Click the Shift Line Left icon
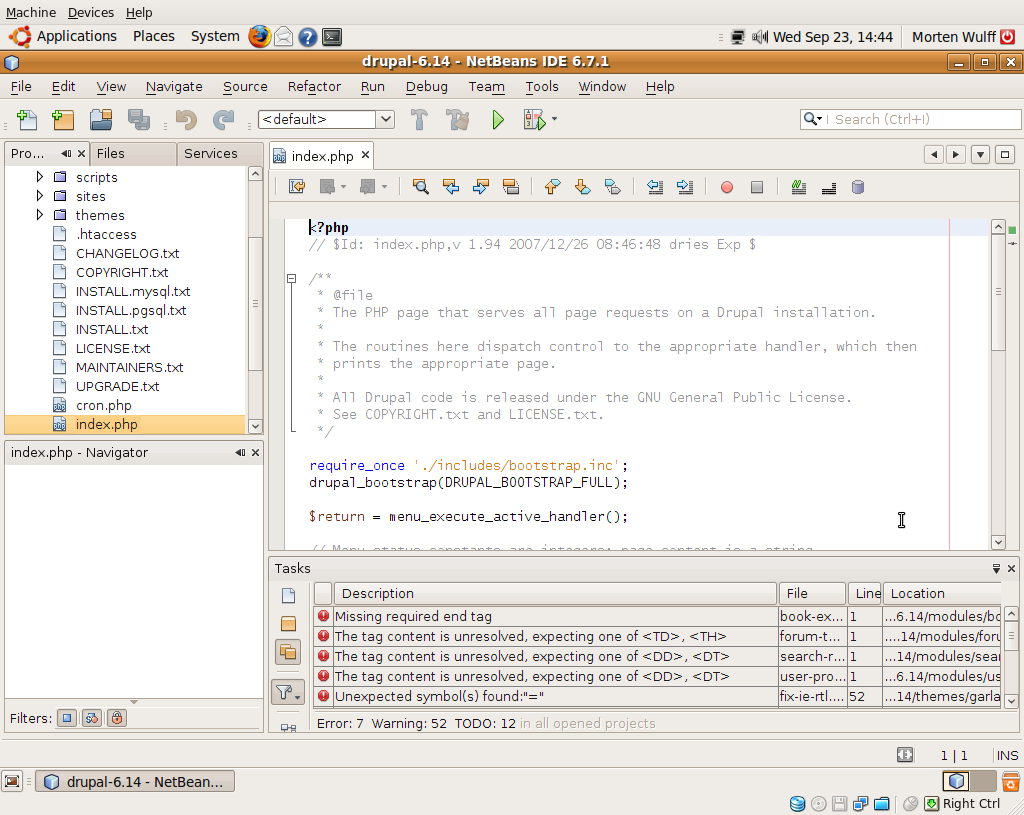 [x=655, y=187]
